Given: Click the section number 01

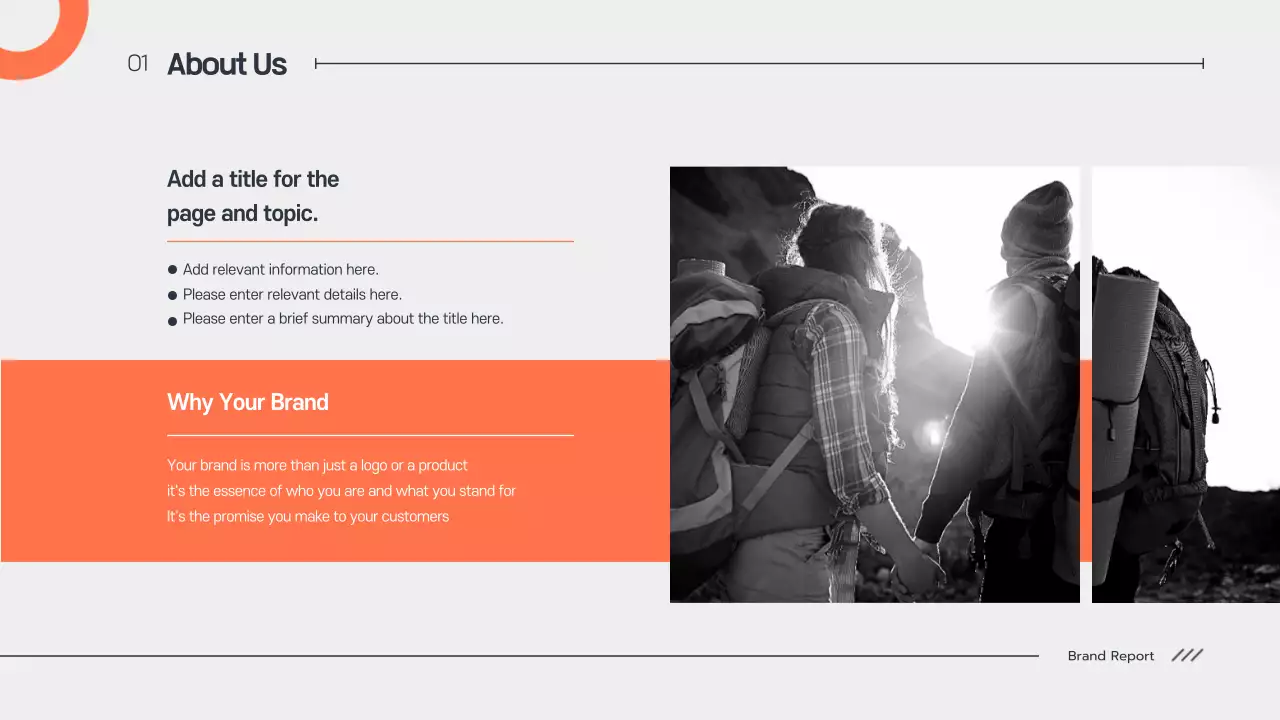Looking at the screenshot, I should [x=138, y=63].
